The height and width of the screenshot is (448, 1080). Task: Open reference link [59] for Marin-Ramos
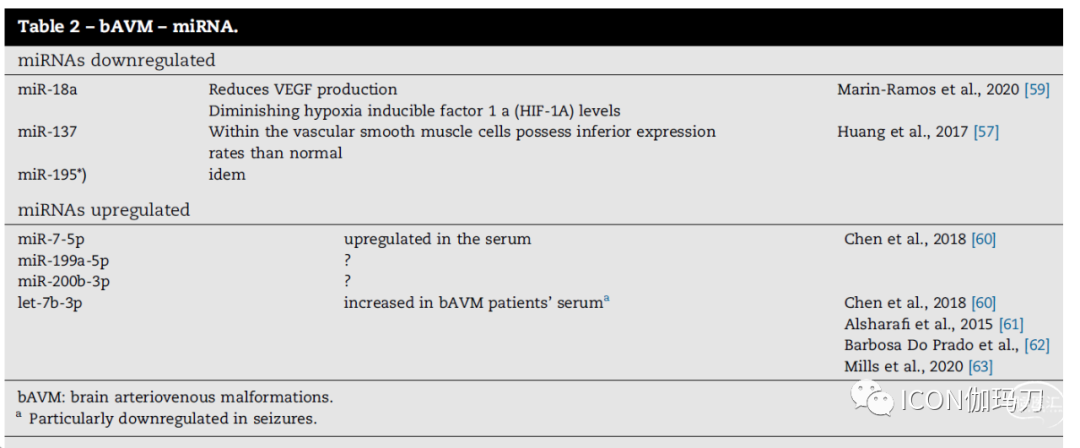[1037, 90]
